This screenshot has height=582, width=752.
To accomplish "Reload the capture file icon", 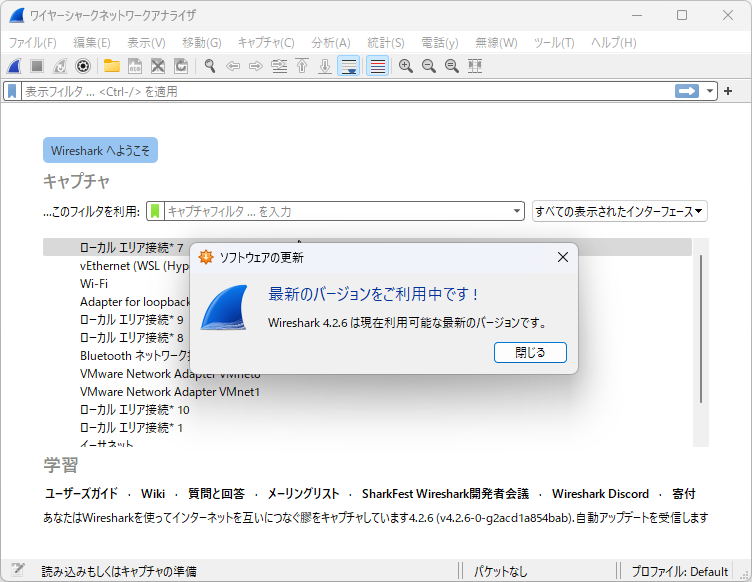I will (x=181, y=66).
